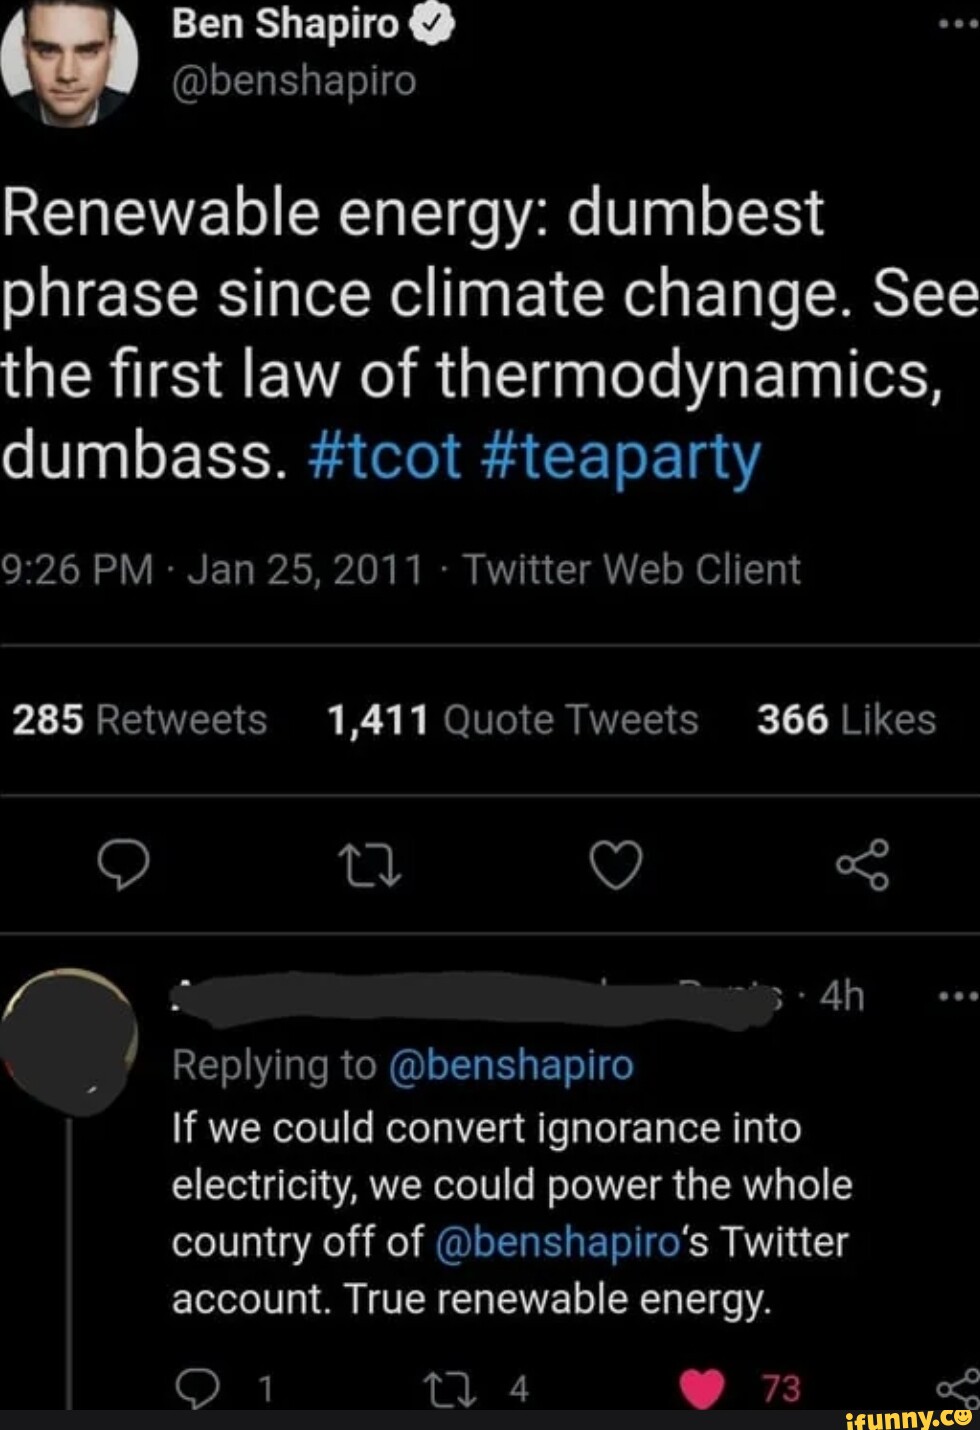Open the more options menu on the reply
This screenshot has width=980, height=1430.
coord(957,995)
